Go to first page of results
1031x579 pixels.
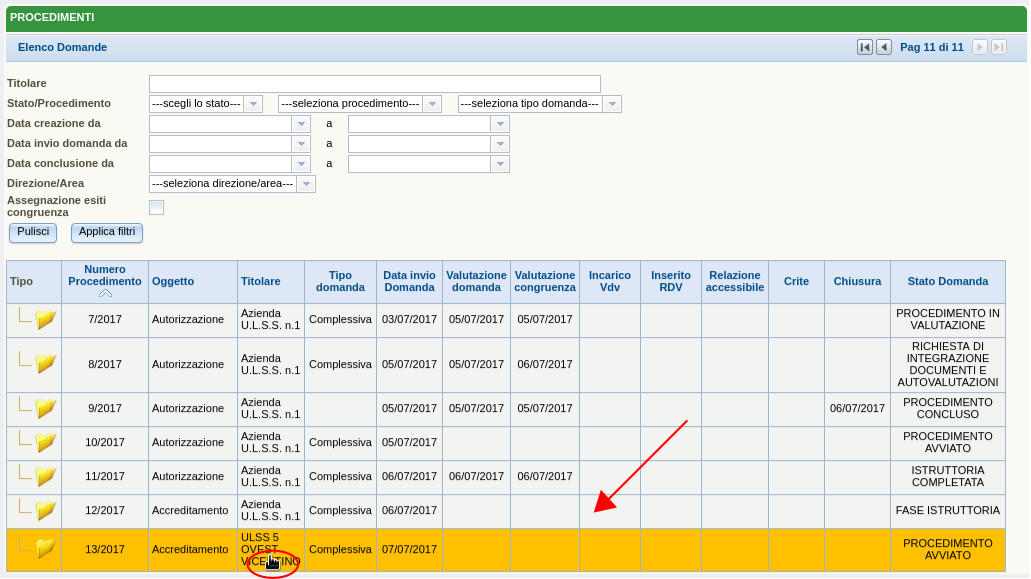pyautogui.click(x=865, y=47)
